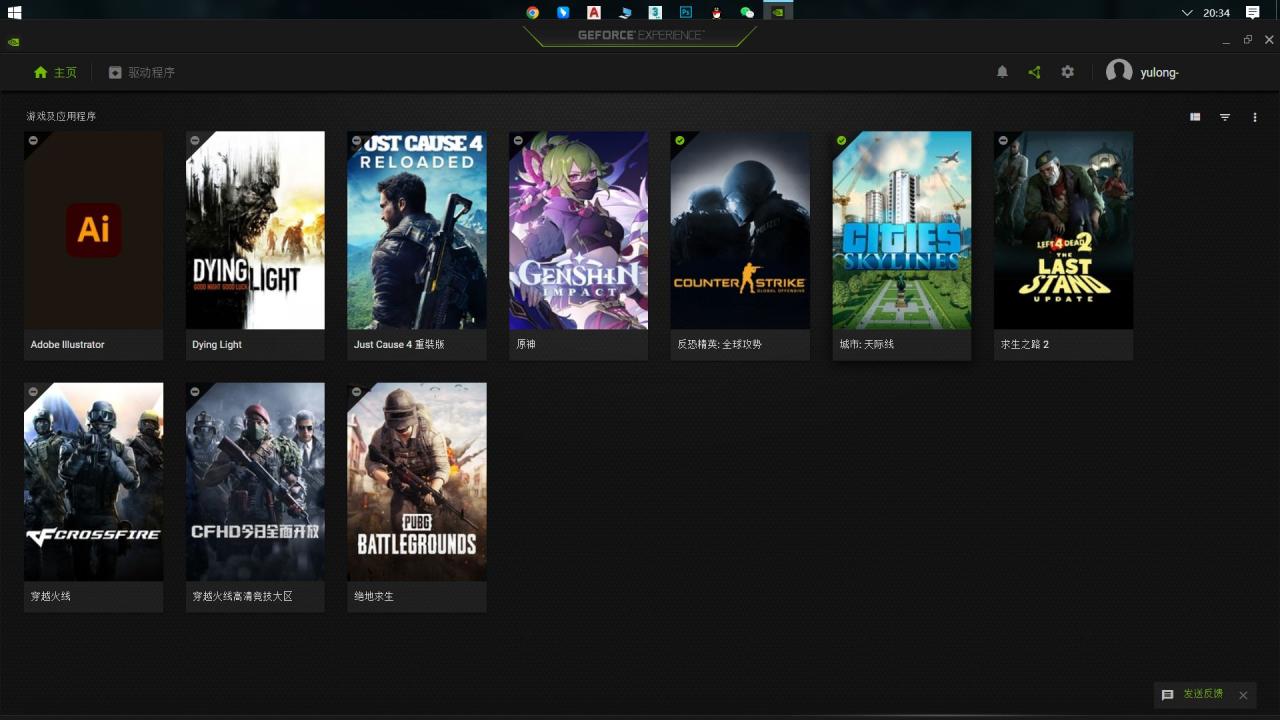
Task: Click the minus status badge on 绝地求生 card
Action: point(356,392)
